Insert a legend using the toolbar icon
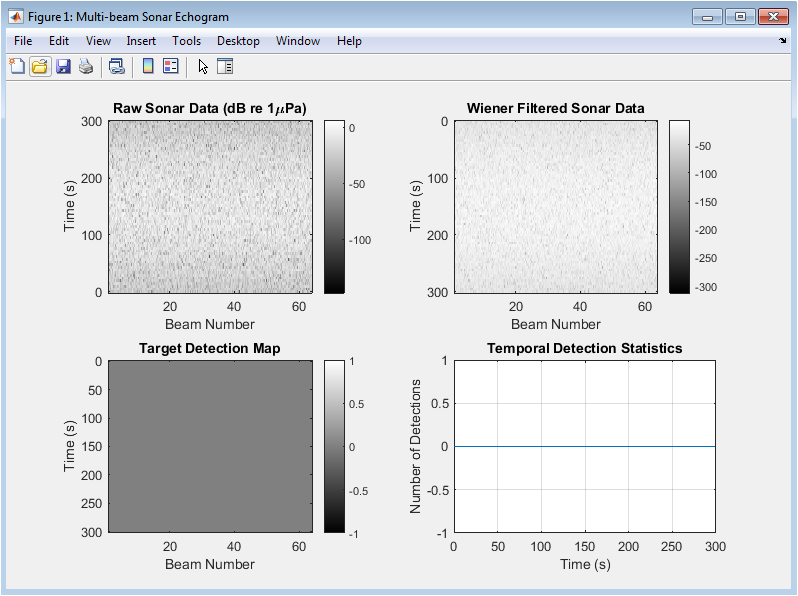This screenshot has height=596, width=798. coord(171,67)
